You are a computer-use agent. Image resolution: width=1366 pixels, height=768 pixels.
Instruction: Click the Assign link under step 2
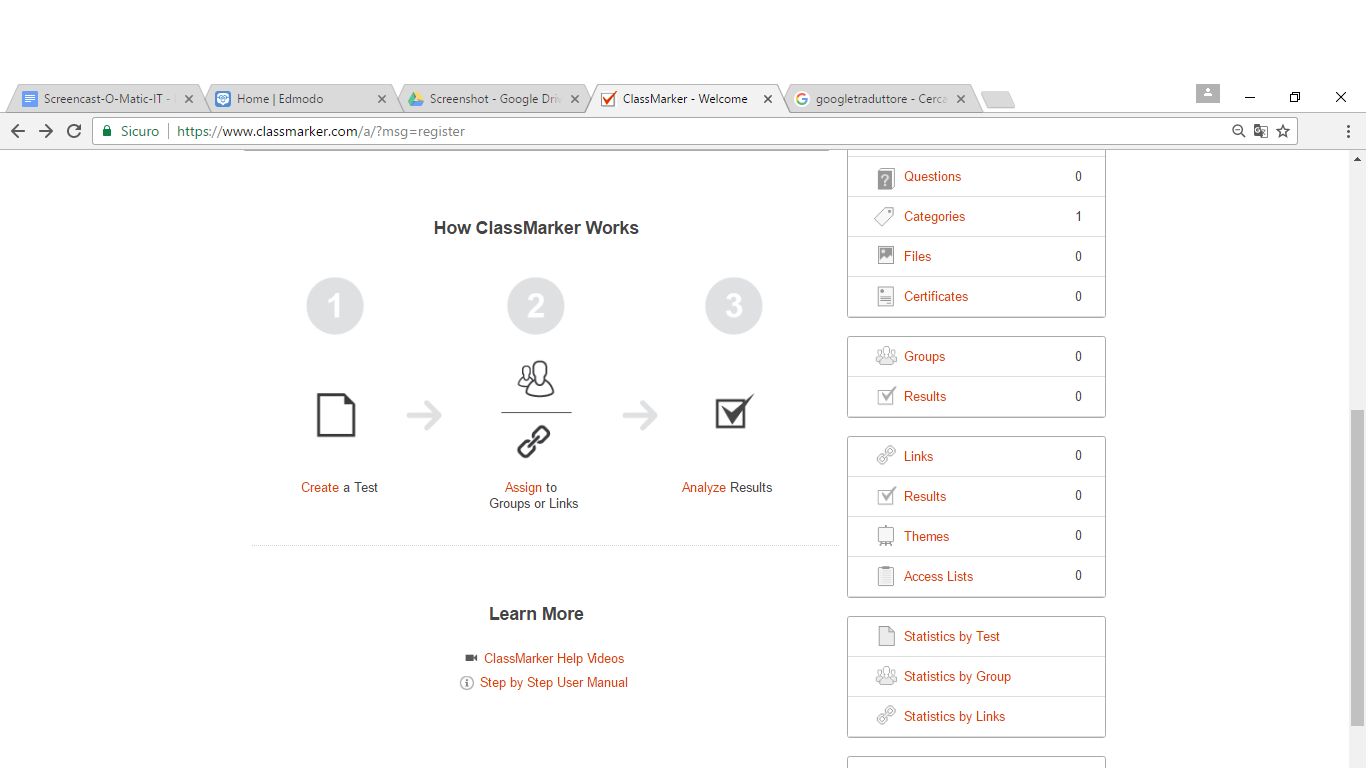click(523, 488)
